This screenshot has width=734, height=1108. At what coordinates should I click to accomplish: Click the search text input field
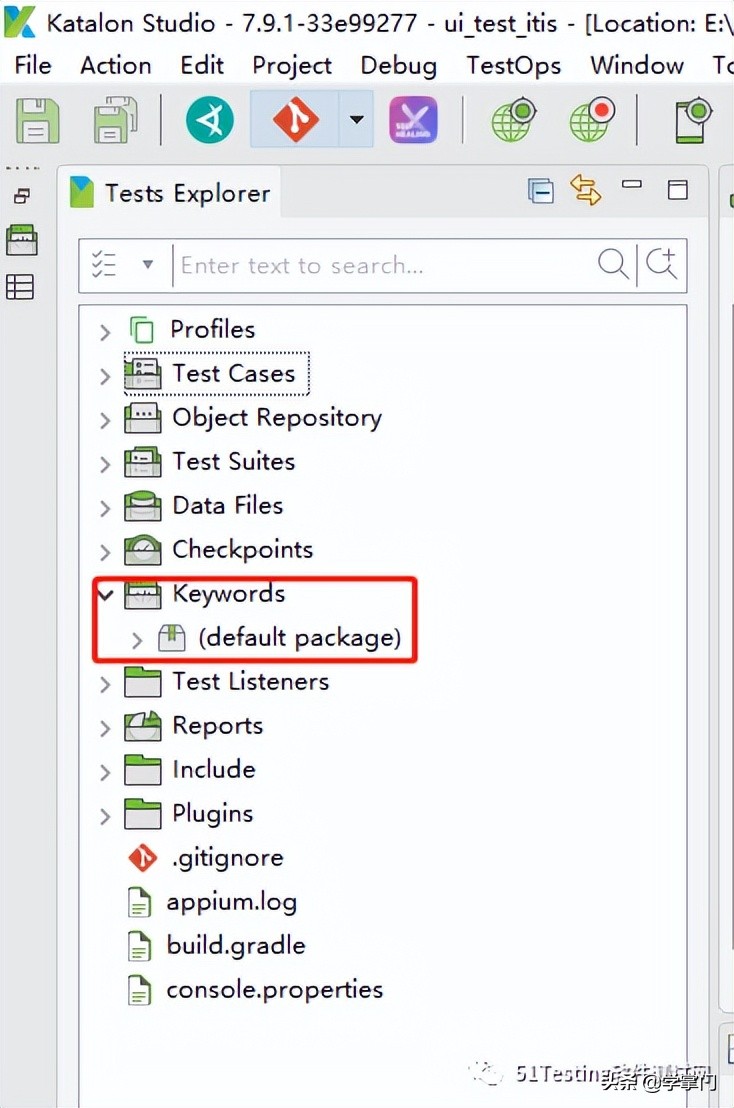coord(380,265)
